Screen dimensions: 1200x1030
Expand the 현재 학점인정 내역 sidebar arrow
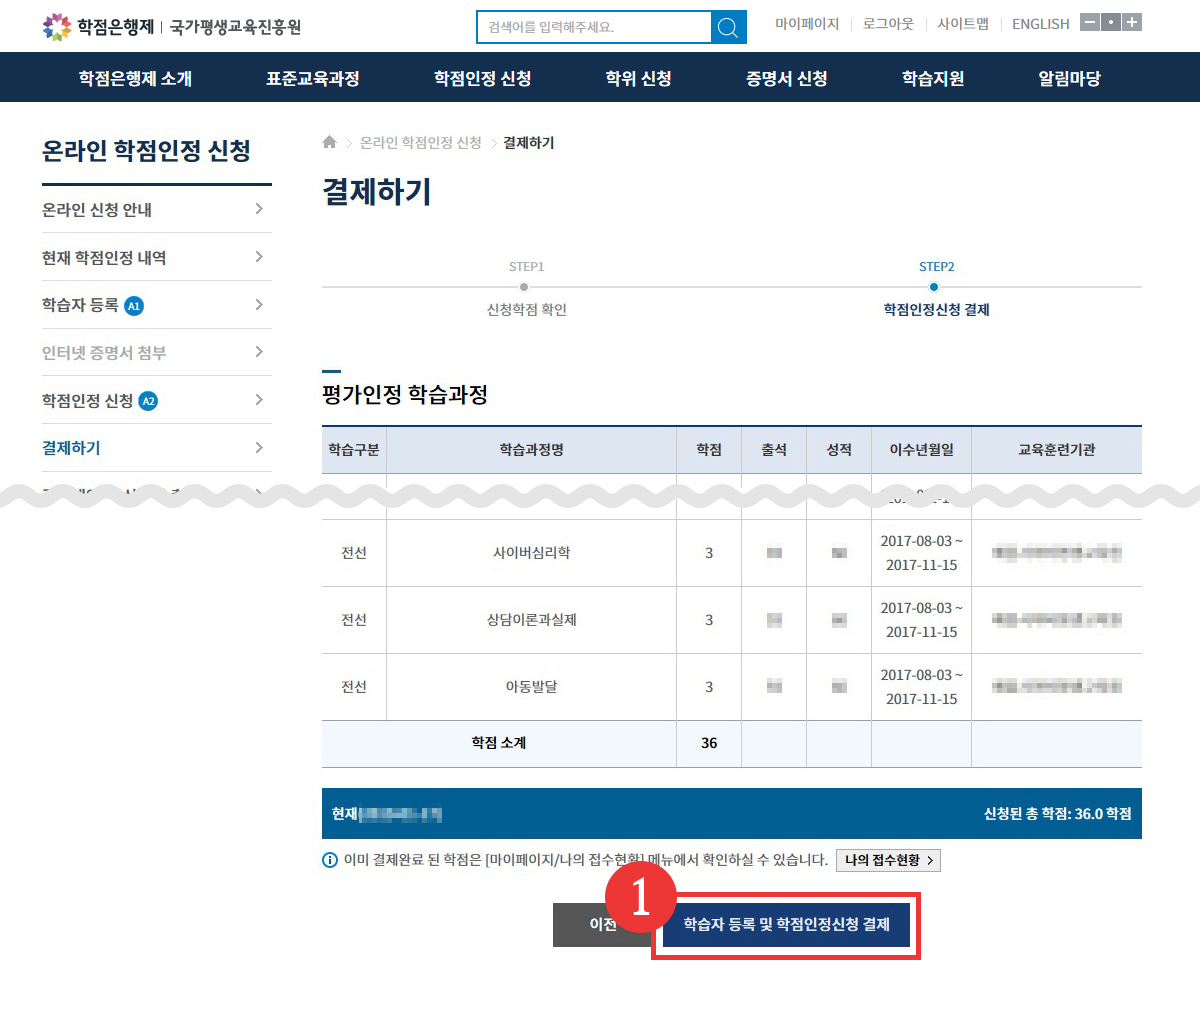click(x=259, y=257)
